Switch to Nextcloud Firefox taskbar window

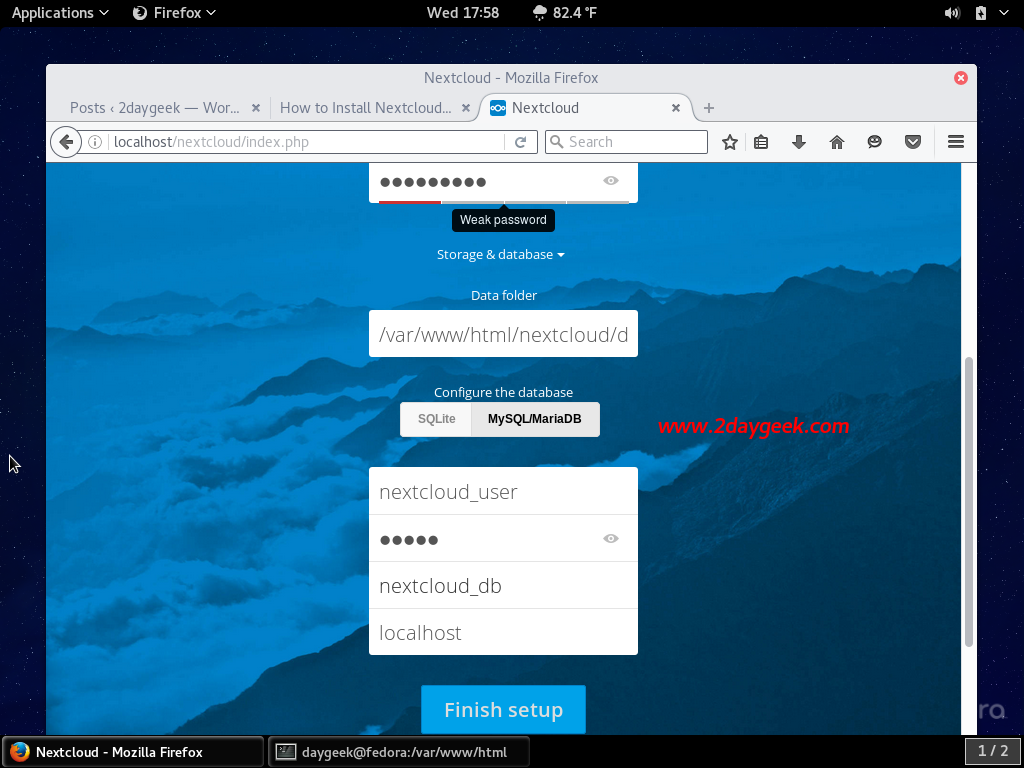(133, 752)
